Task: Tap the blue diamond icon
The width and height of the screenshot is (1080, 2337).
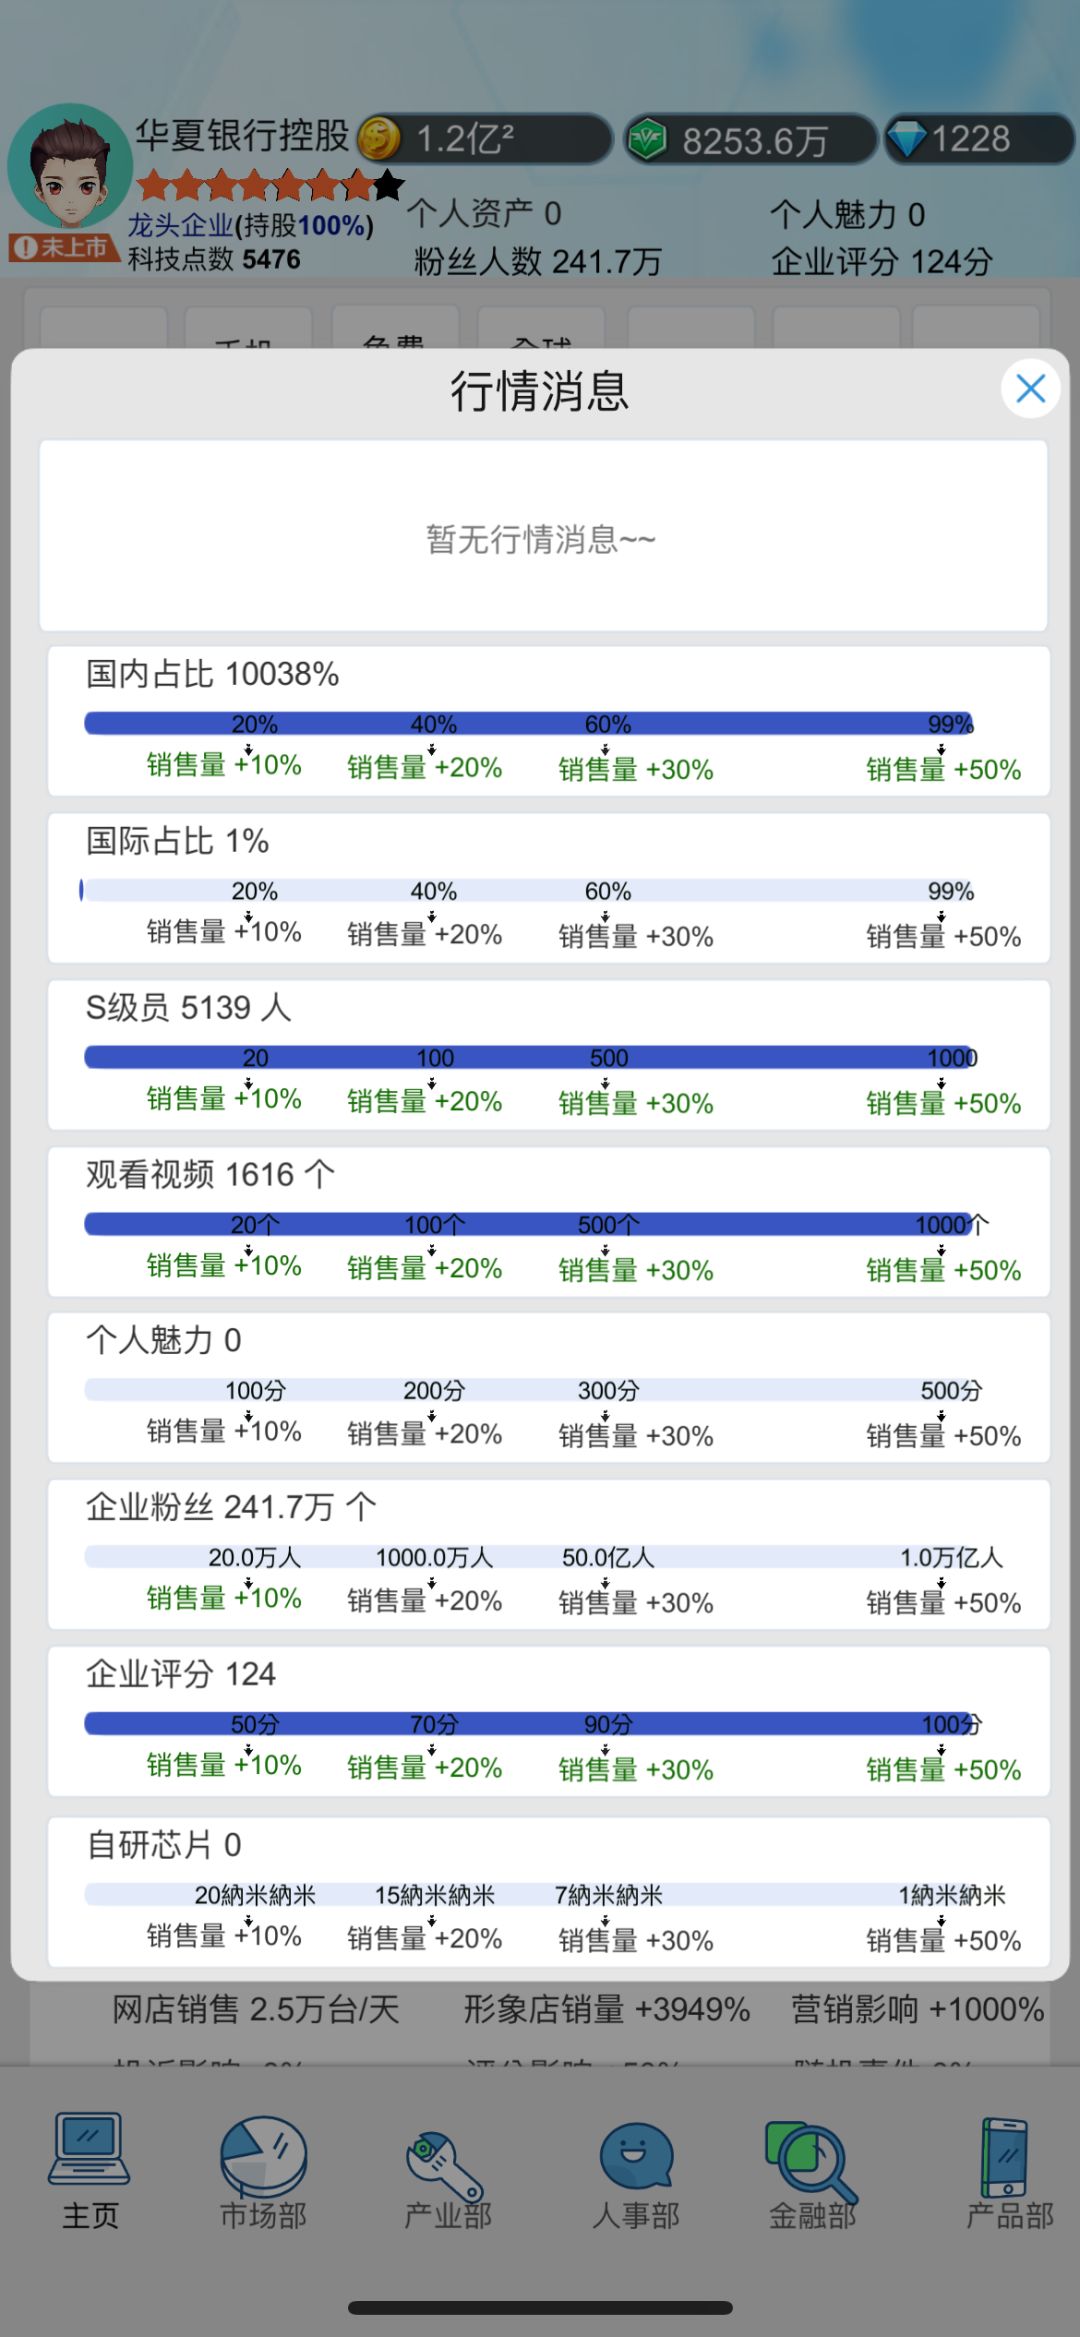Action: point(907,139)
